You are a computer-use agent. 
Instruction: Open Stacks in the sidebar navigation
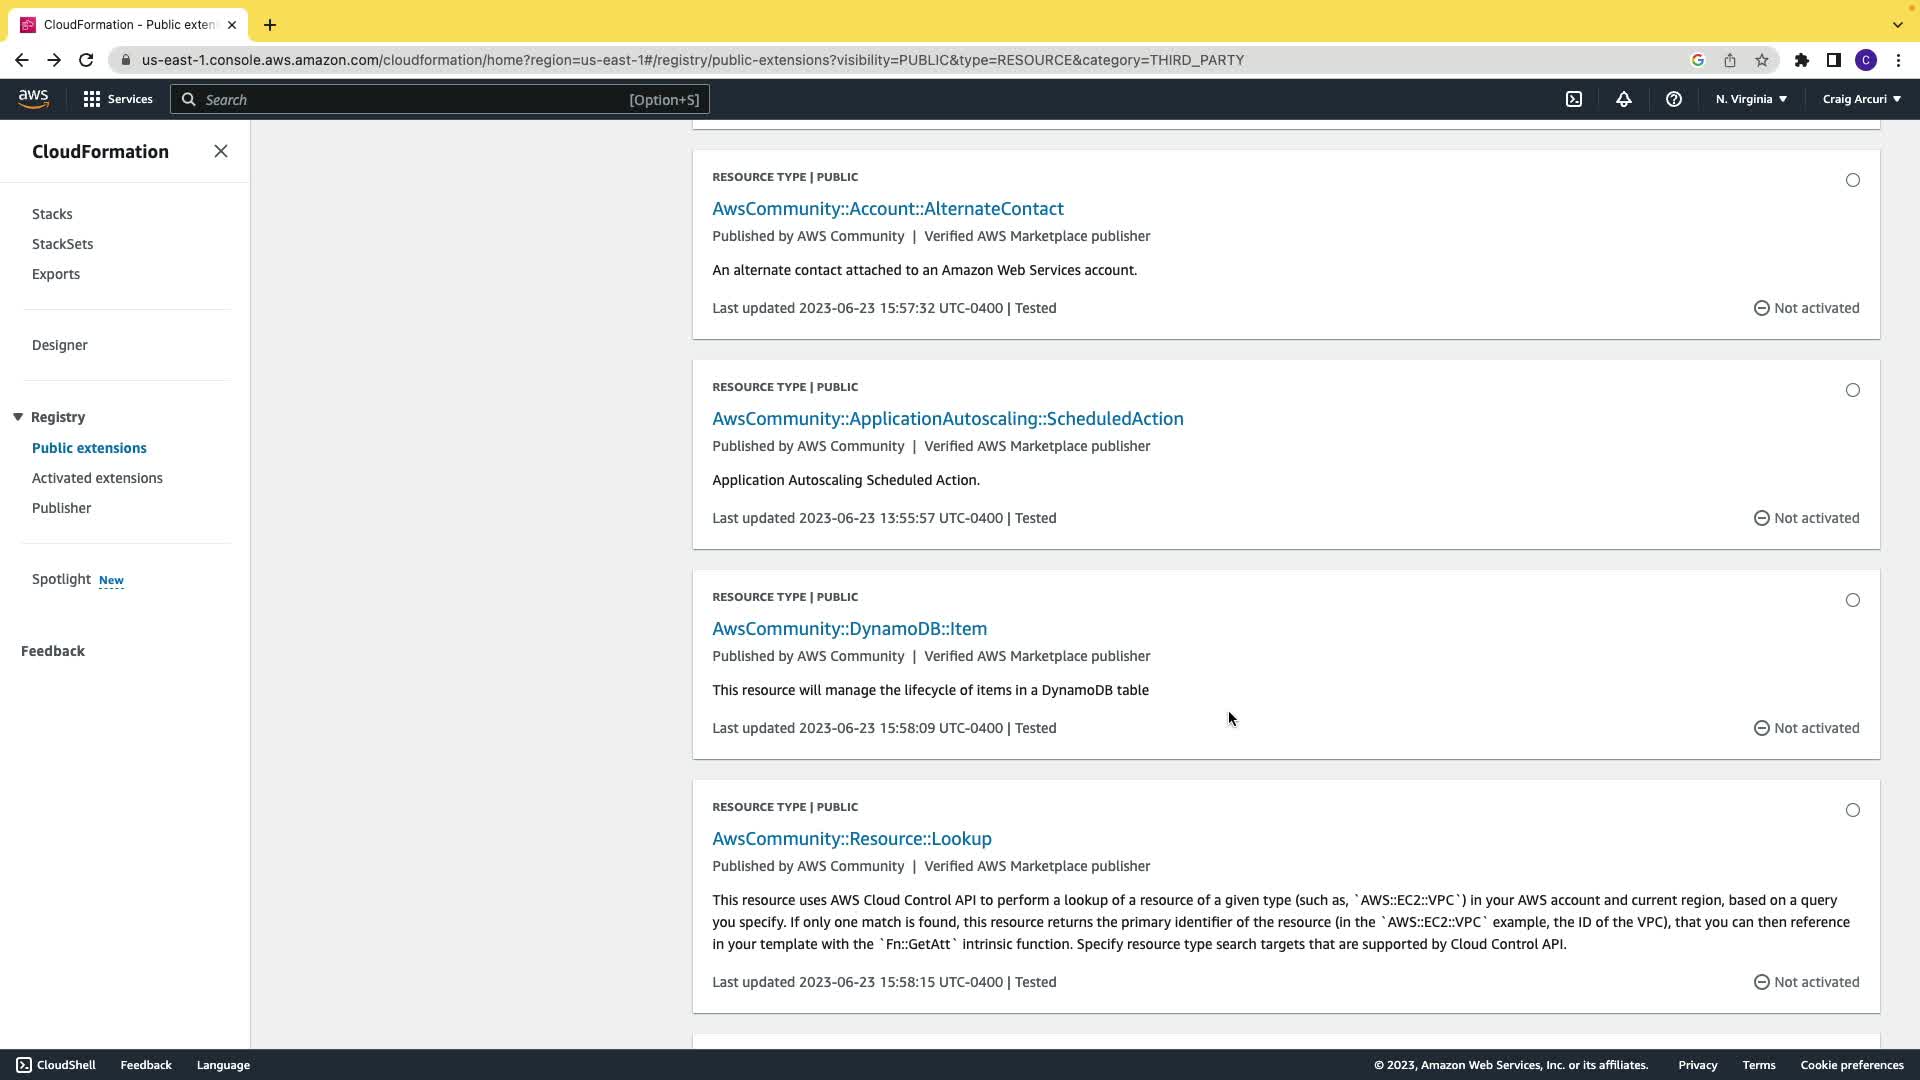click(52, 214)
